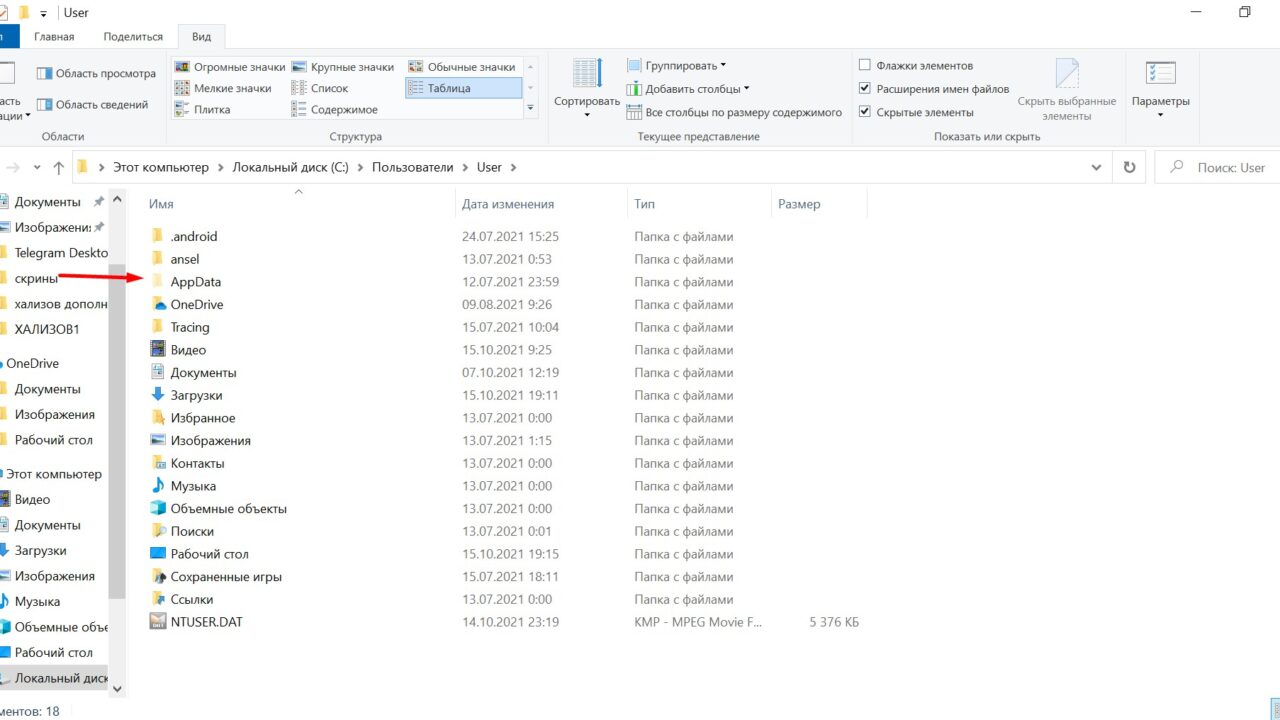Select the OneDrive cloud folder icon in file list
Screen dimensions: 1280x720
tap(158, 304)
